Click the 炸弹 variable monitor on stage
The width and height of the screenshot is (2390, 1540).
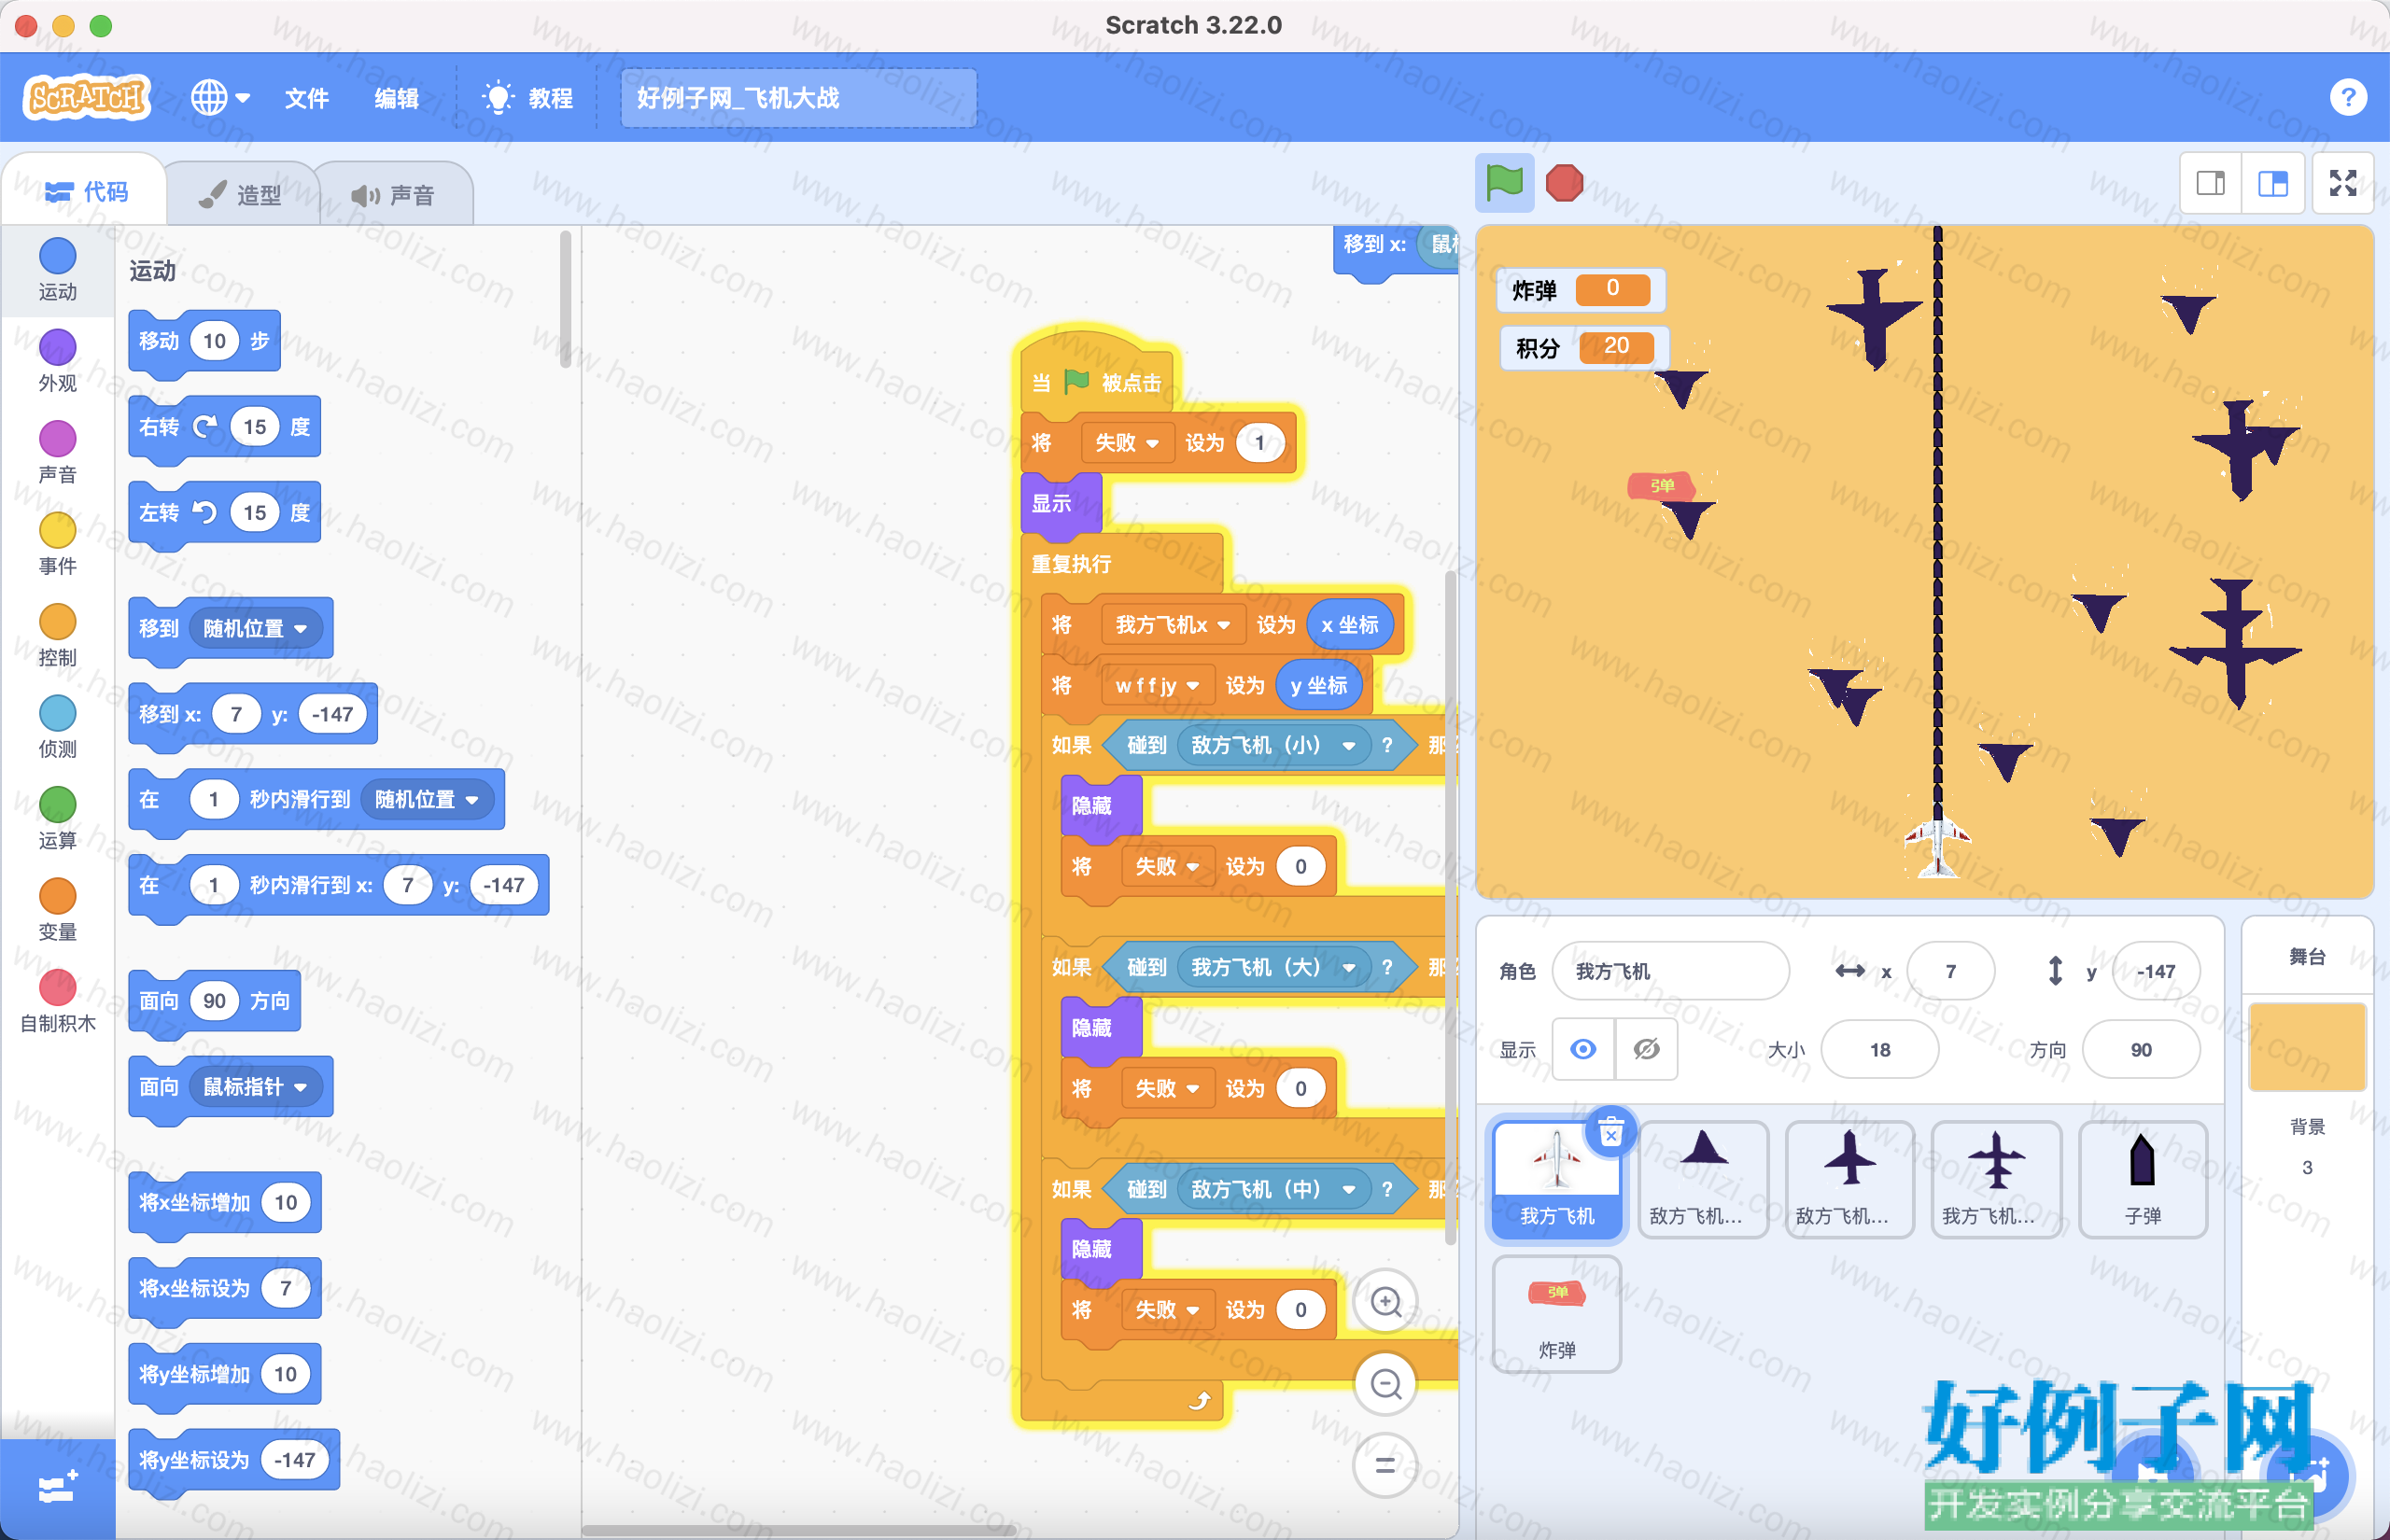(x=1579, y=289)
